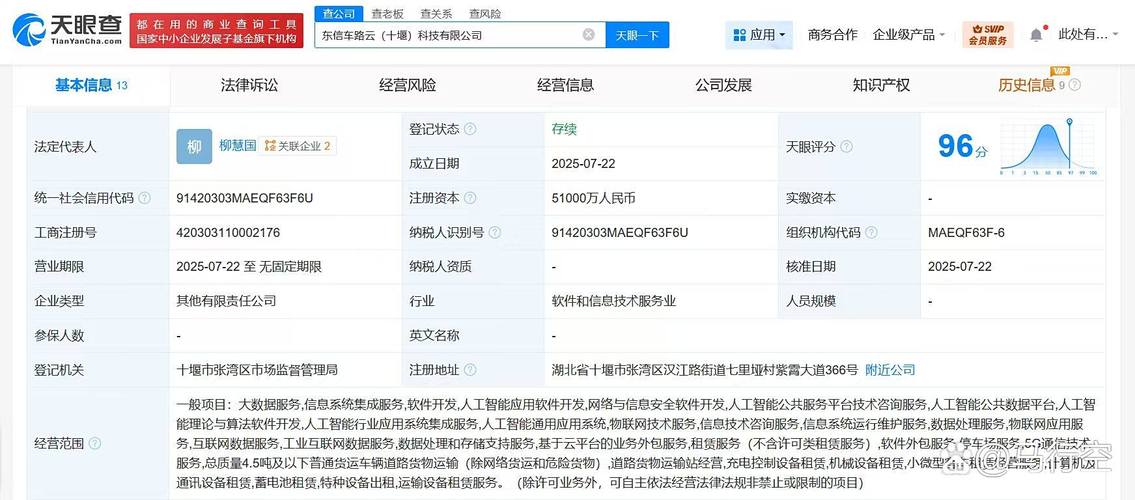Image resolution: width=1135 pixels, height=500 pixels.
Task: Click the help icon beside 天眼评分
Action: tap(846, 147)
